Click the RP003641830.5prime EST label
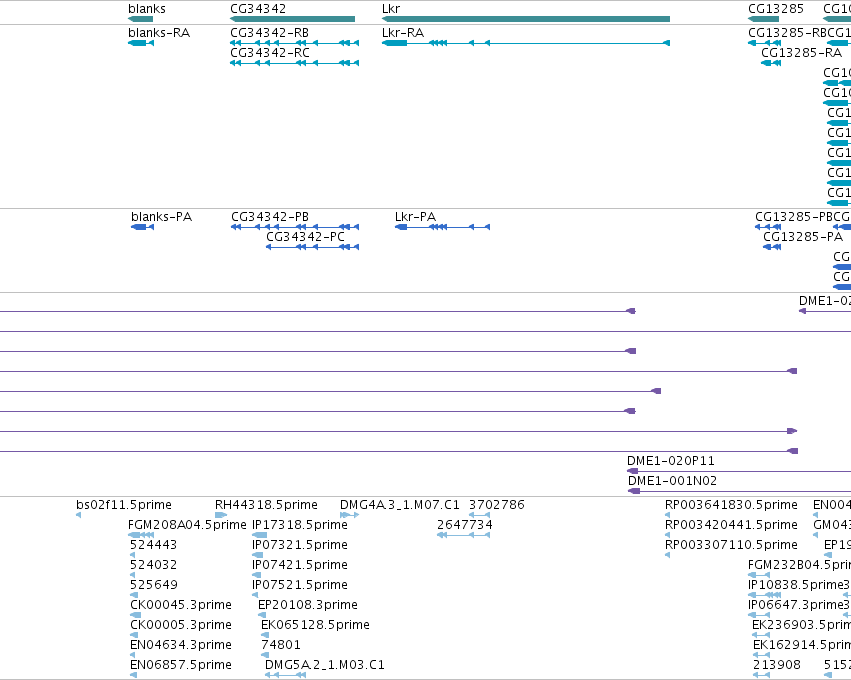Screen dimensions: 851x680 coord(732,505)
